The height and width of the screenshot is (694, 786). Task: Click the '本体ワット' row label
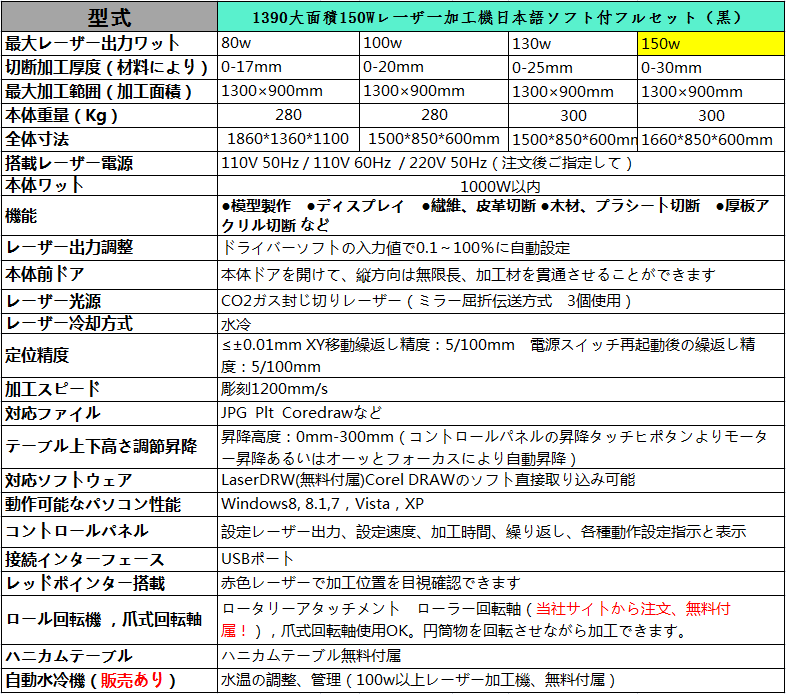109,186
